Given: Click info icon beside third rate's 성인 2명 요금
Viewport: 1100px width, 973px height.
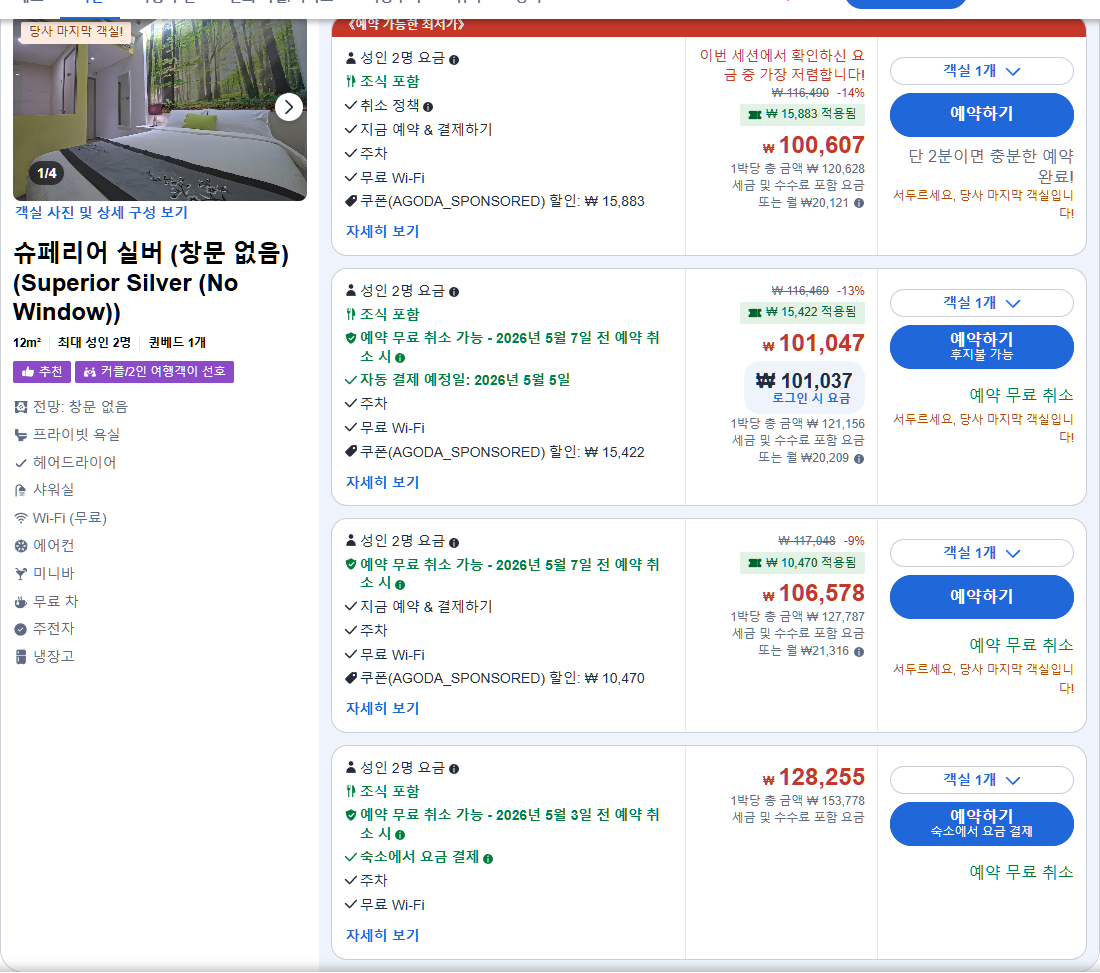Looking at the screenshot, I should (454, 542).
